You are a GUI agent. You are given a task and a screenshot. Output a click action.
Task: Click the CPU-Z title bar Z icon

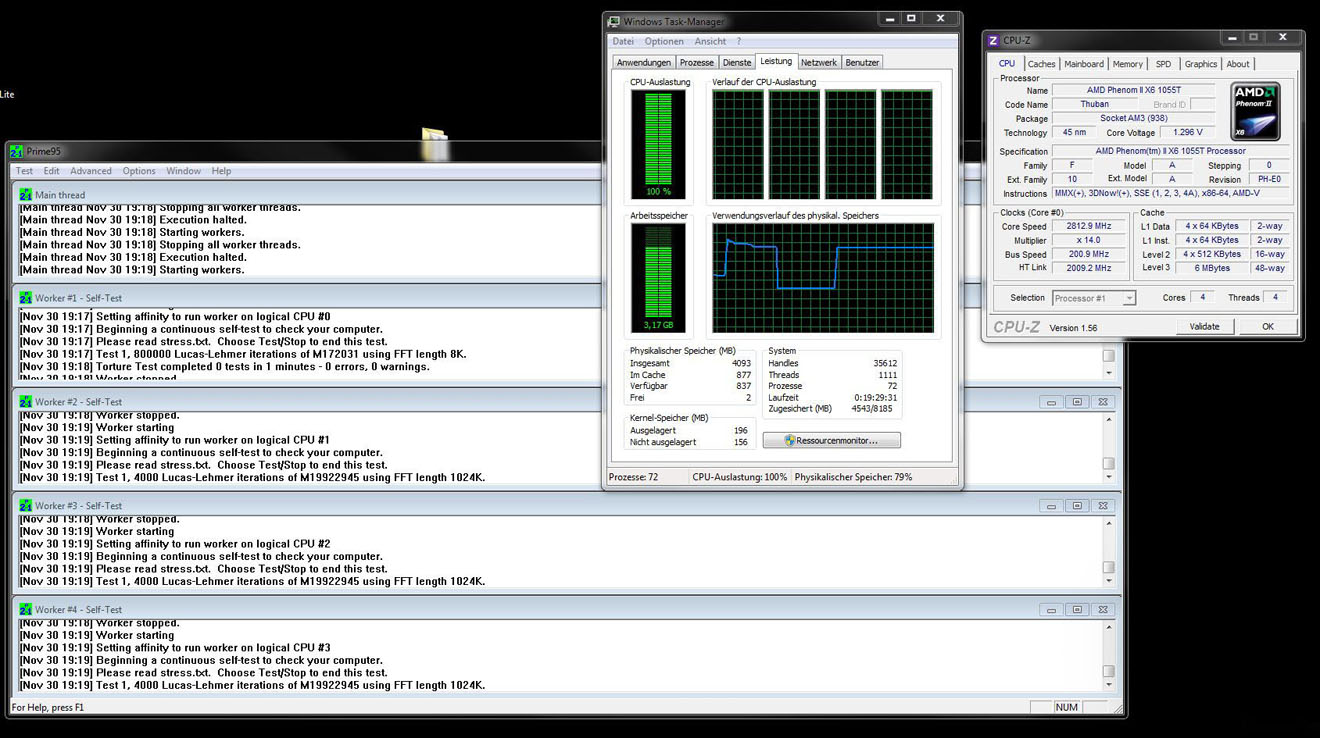pos(993,41)
